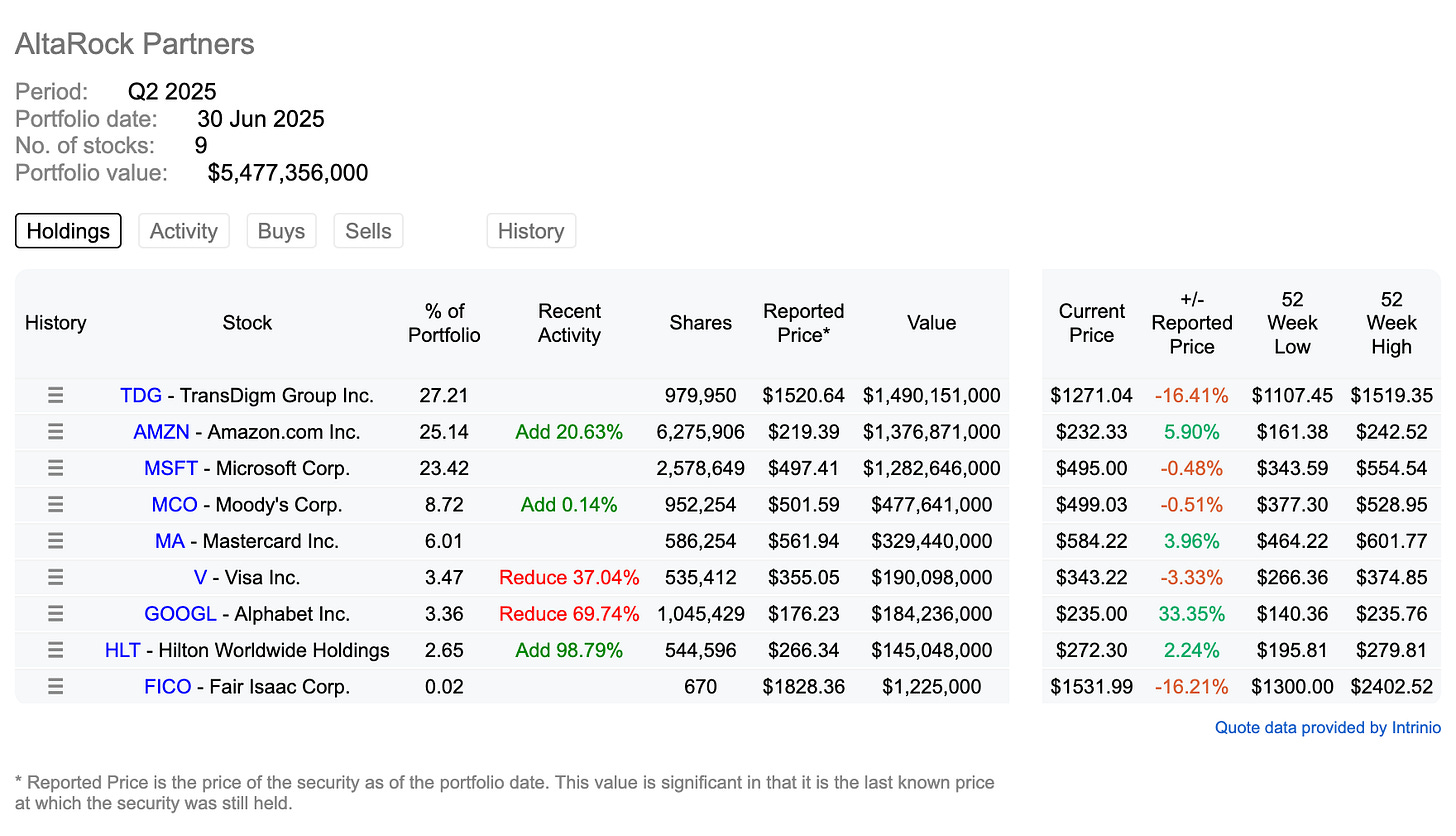This screenshot has height=836, width=1456.
Task: Select FICO 52 week high $2402.52
Action: pos(1391,687)
